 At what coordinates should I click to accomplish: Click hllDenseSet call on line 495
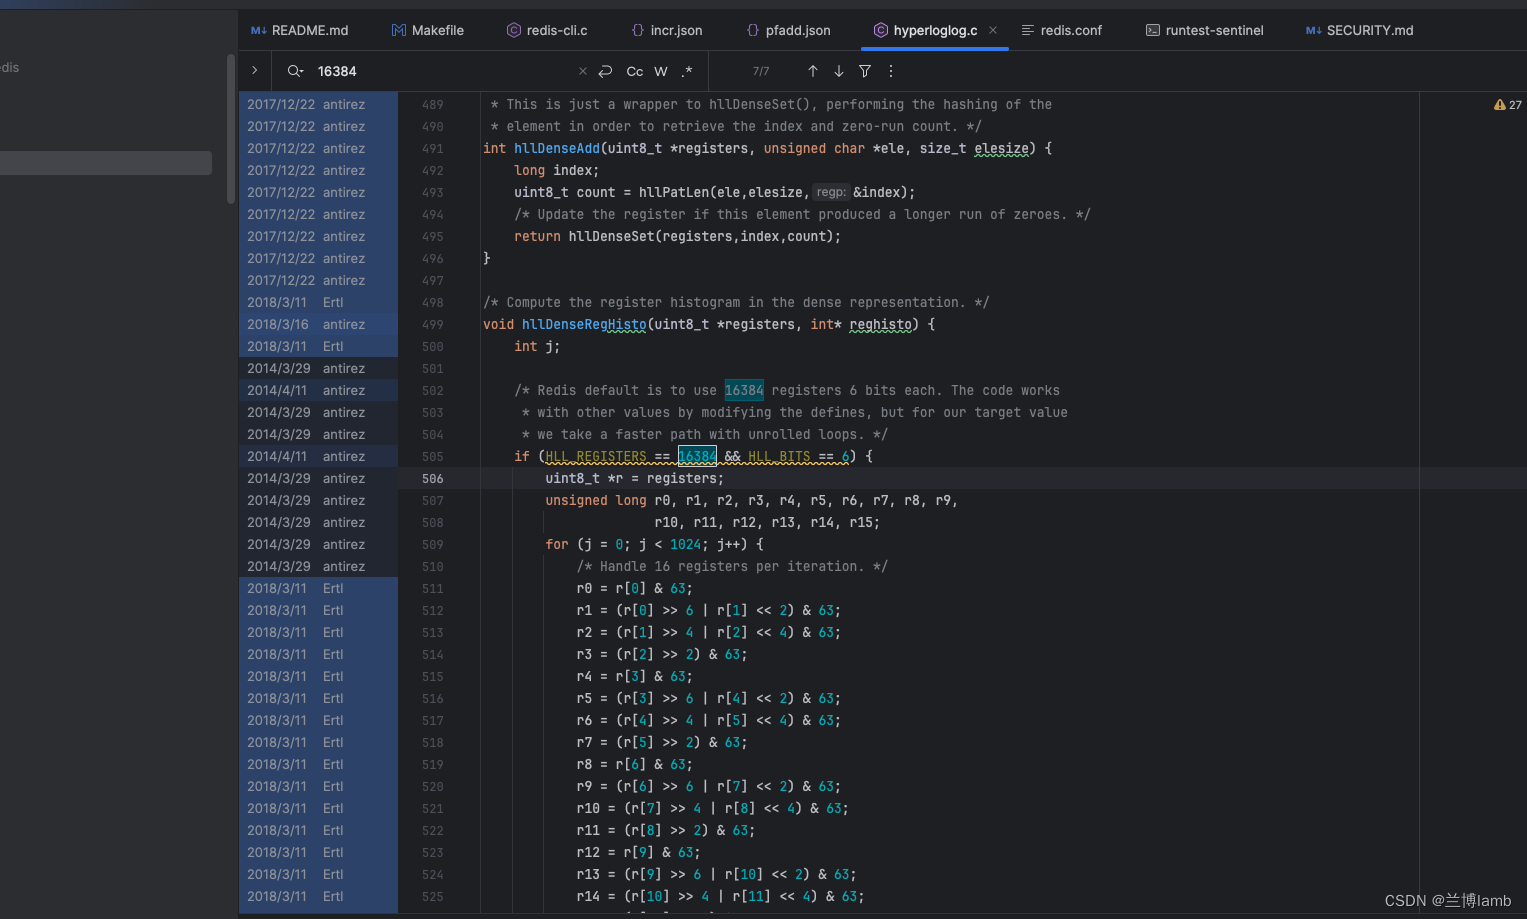pyautogui.click(x=611, y=236)
